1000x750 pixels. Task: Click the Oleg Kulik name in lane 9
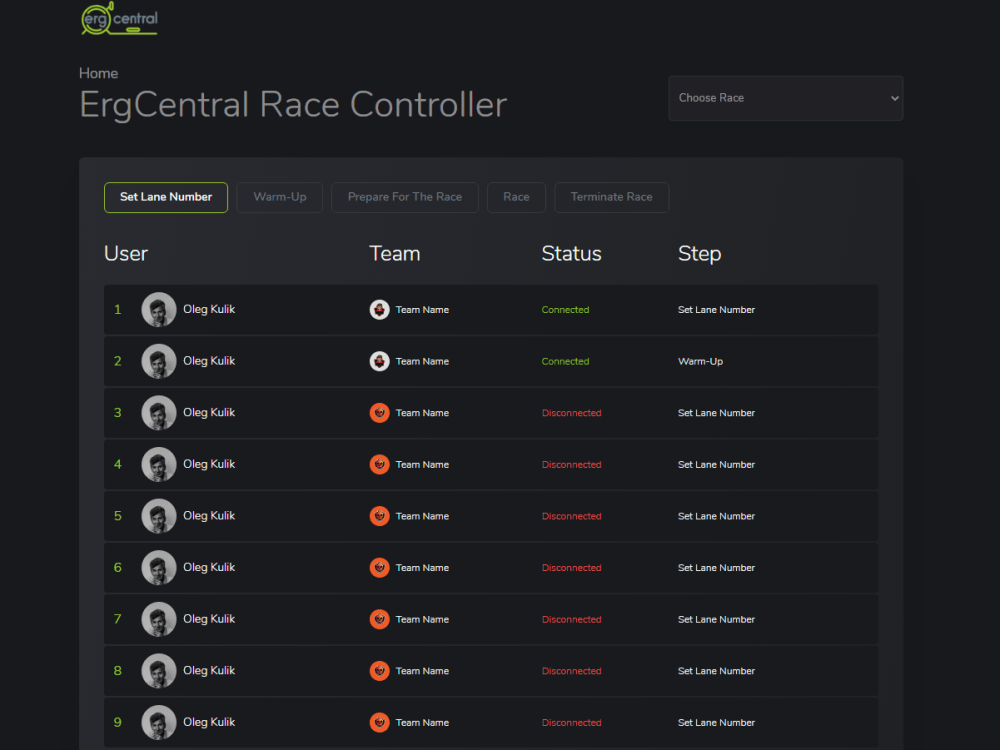tap(209, 723)
